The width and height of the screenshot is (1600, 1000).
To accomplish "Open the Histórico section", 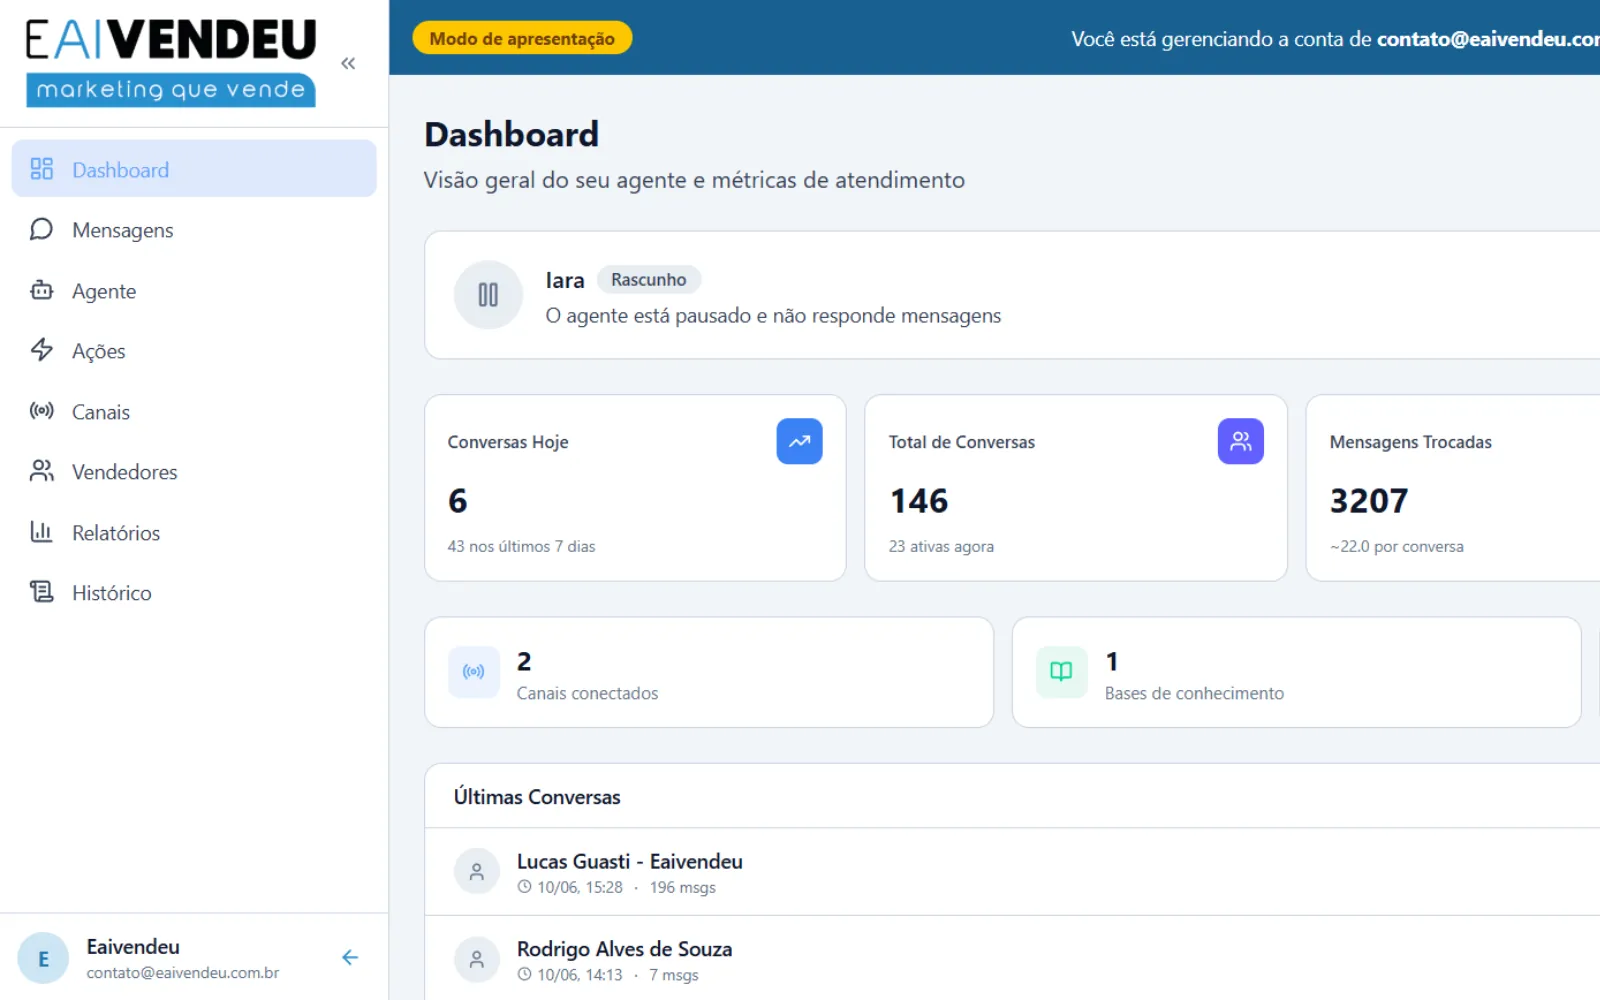I will [194, 593].
